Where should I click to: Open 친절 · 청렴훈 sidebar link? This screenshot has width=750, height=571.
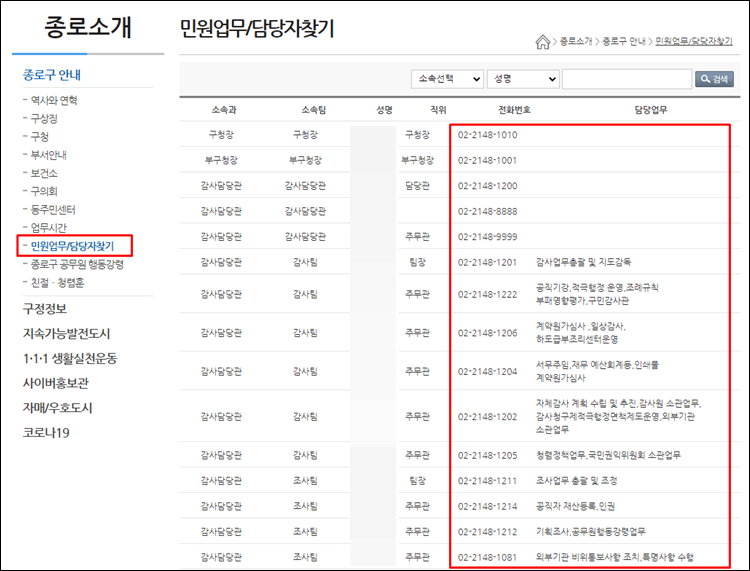click(57, 283)
